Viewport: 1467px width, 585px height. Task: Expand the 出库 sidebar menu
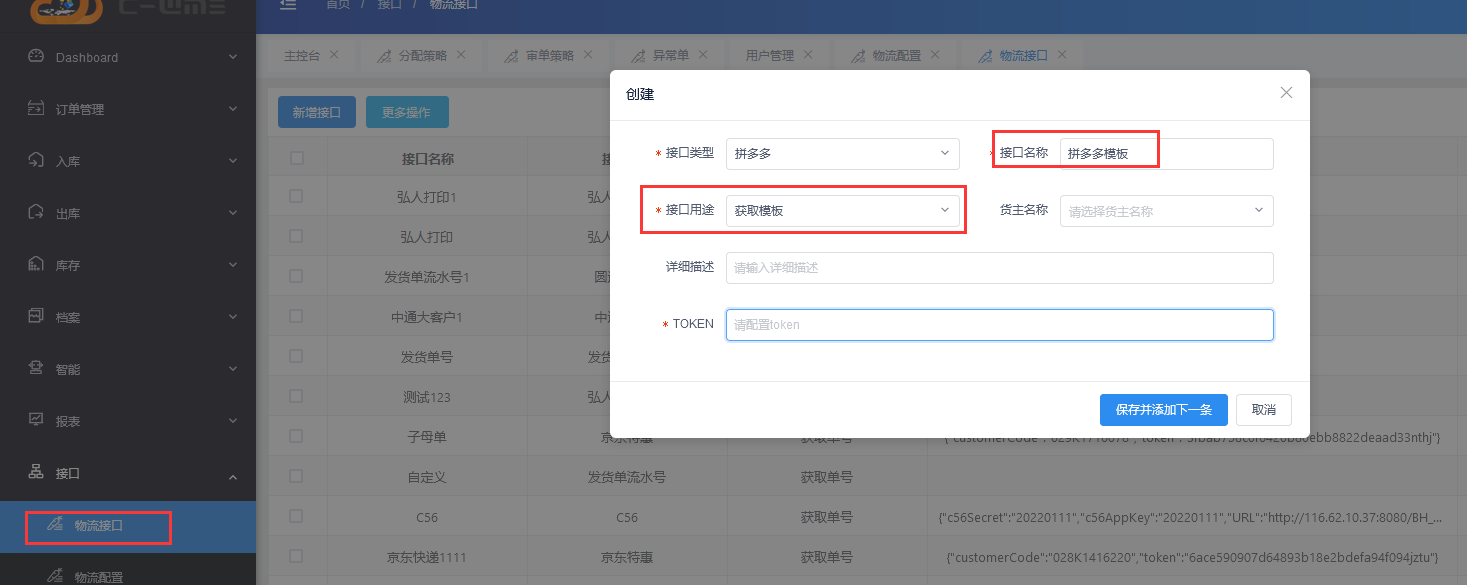pos(233,213)
